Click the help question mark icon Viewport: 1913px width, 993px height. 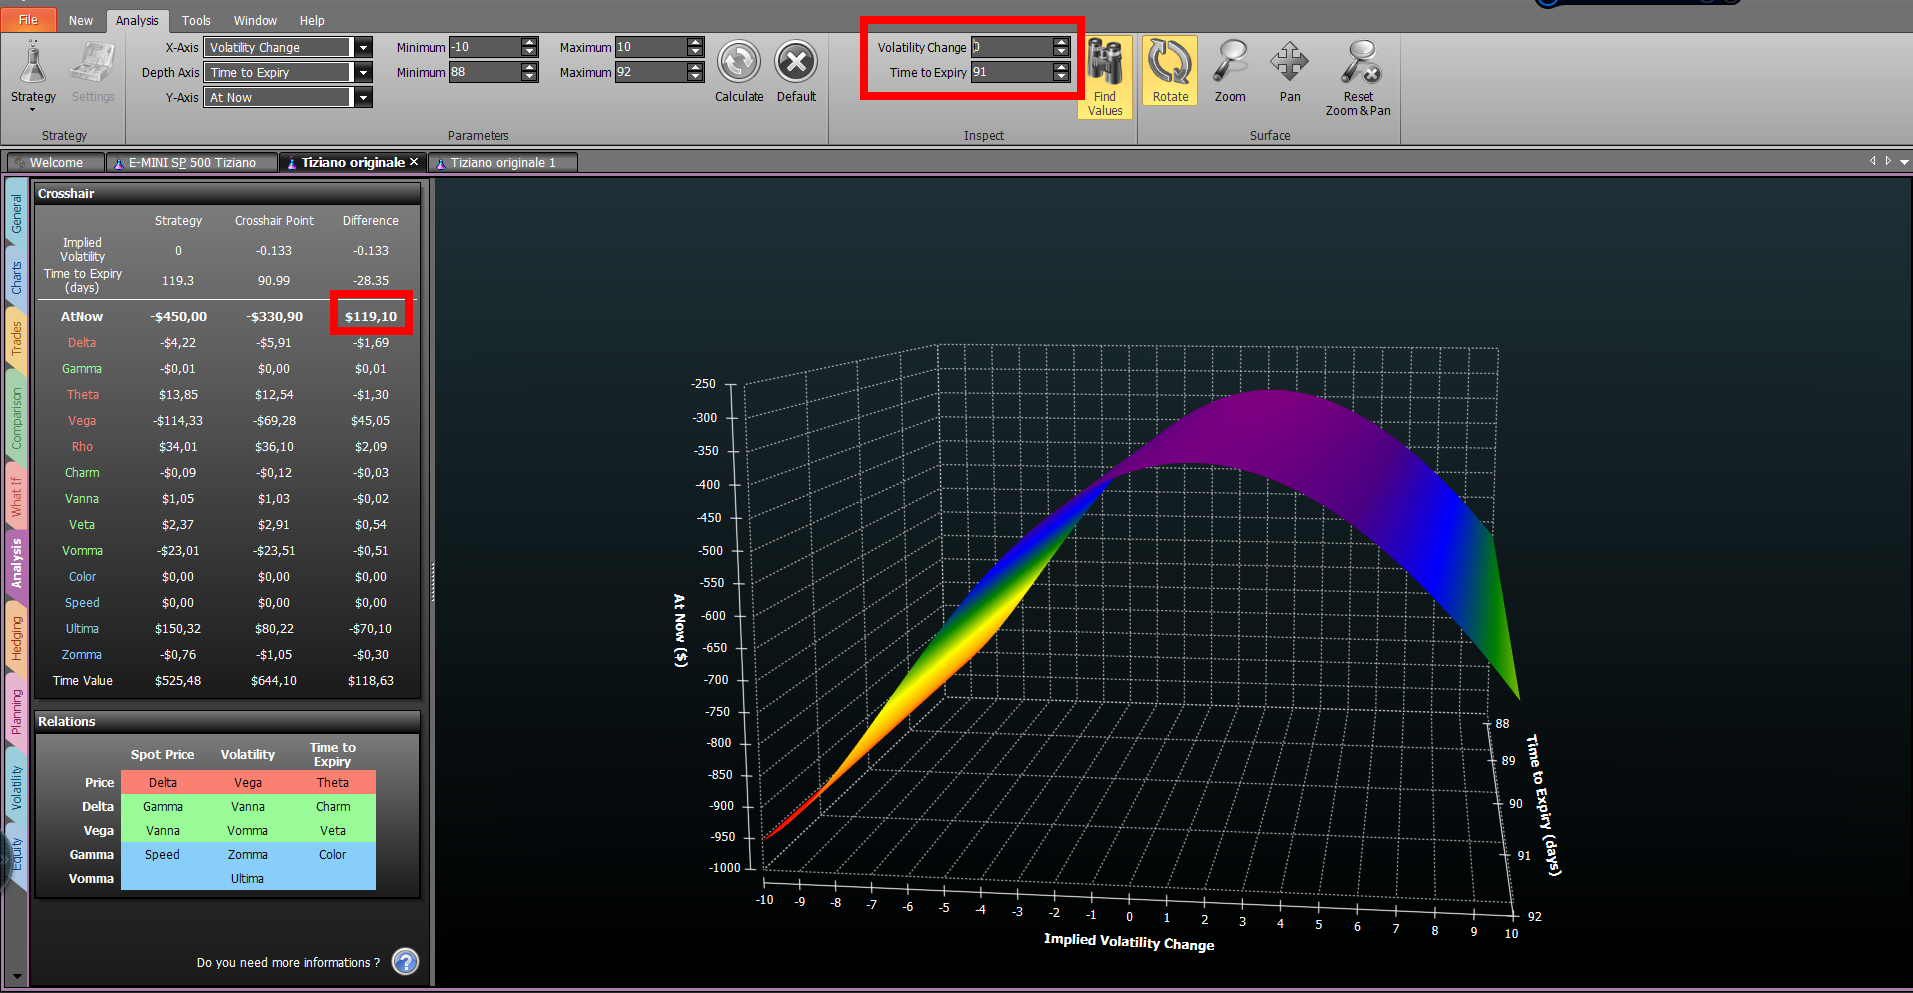pyautogui.click(x=405, y=962)
